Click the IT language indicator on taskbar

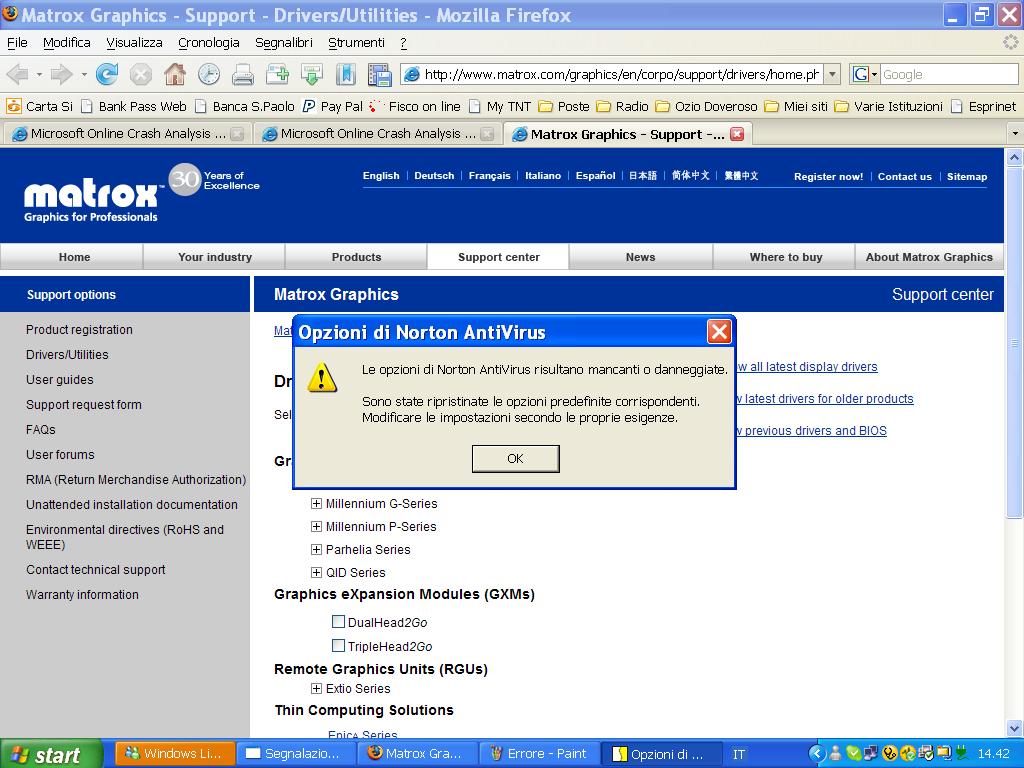(x=739, y=754)
